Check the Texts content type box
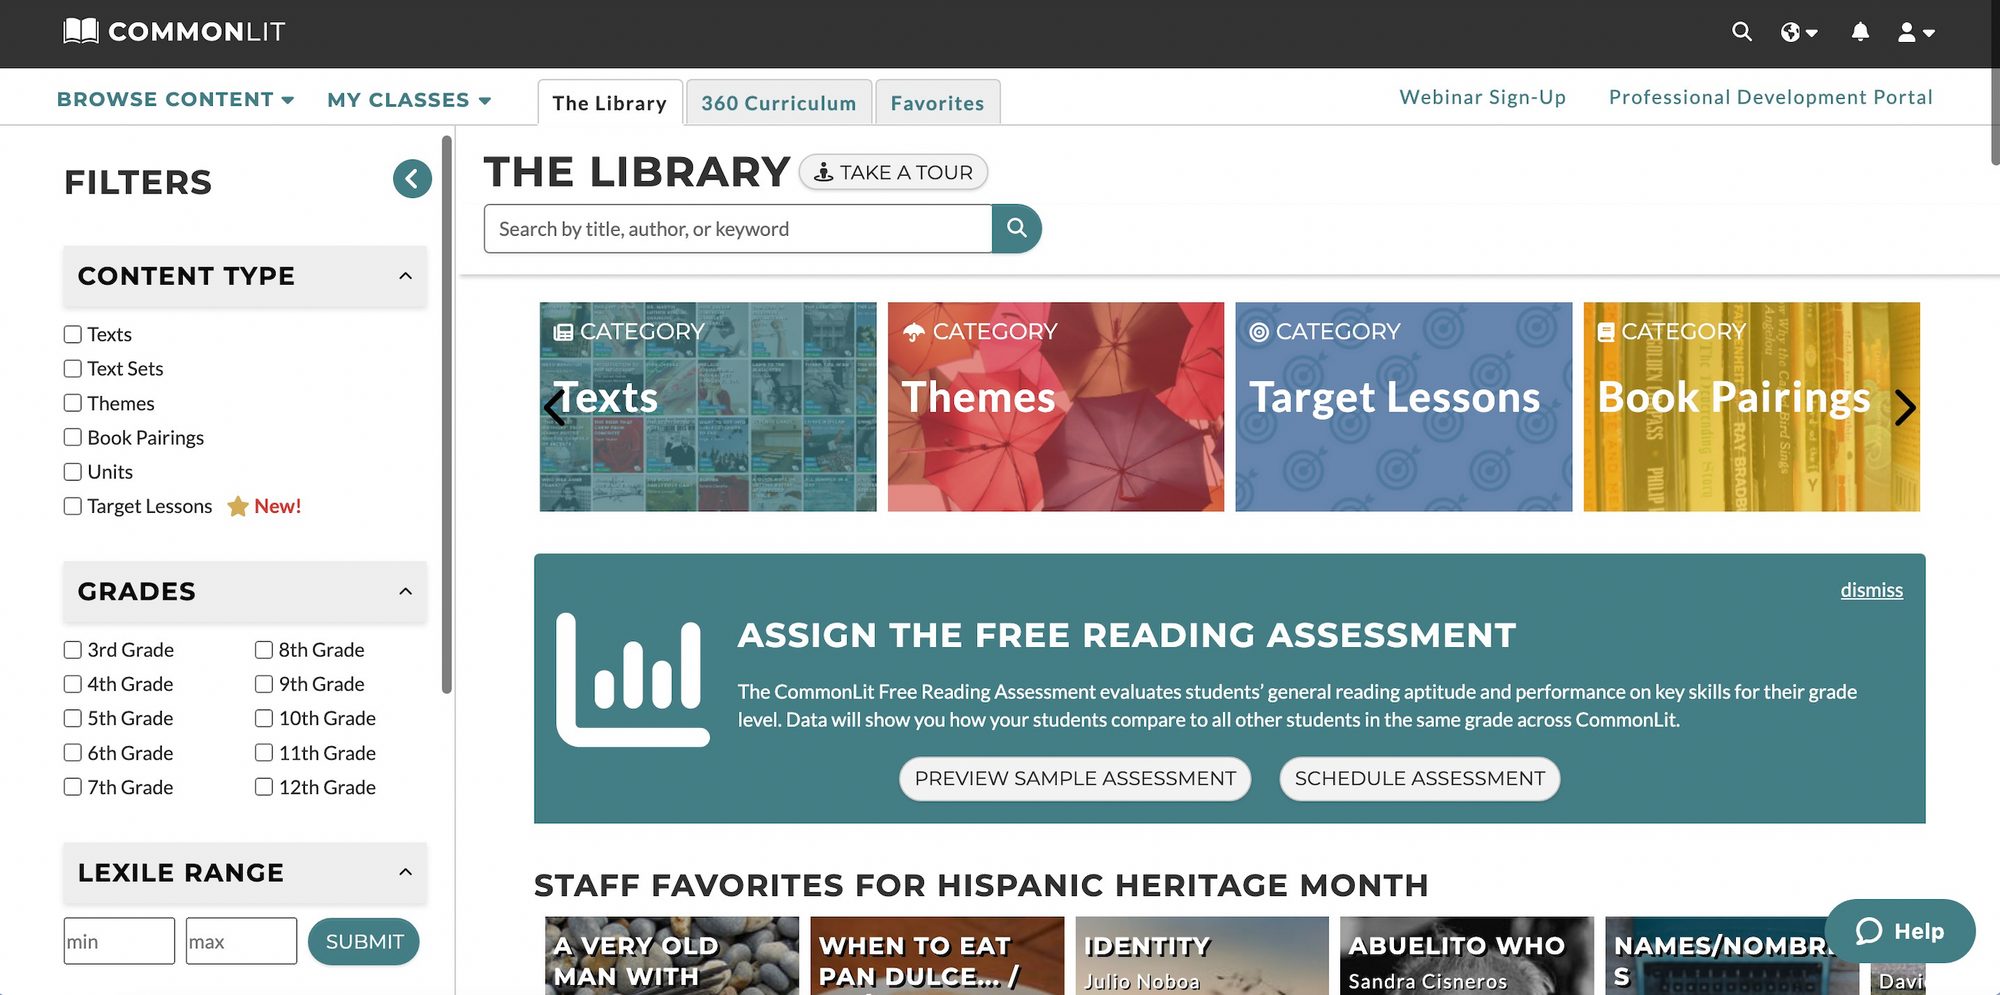The image size is (2000, 995). pyautogui.click(x=73, y=334)
